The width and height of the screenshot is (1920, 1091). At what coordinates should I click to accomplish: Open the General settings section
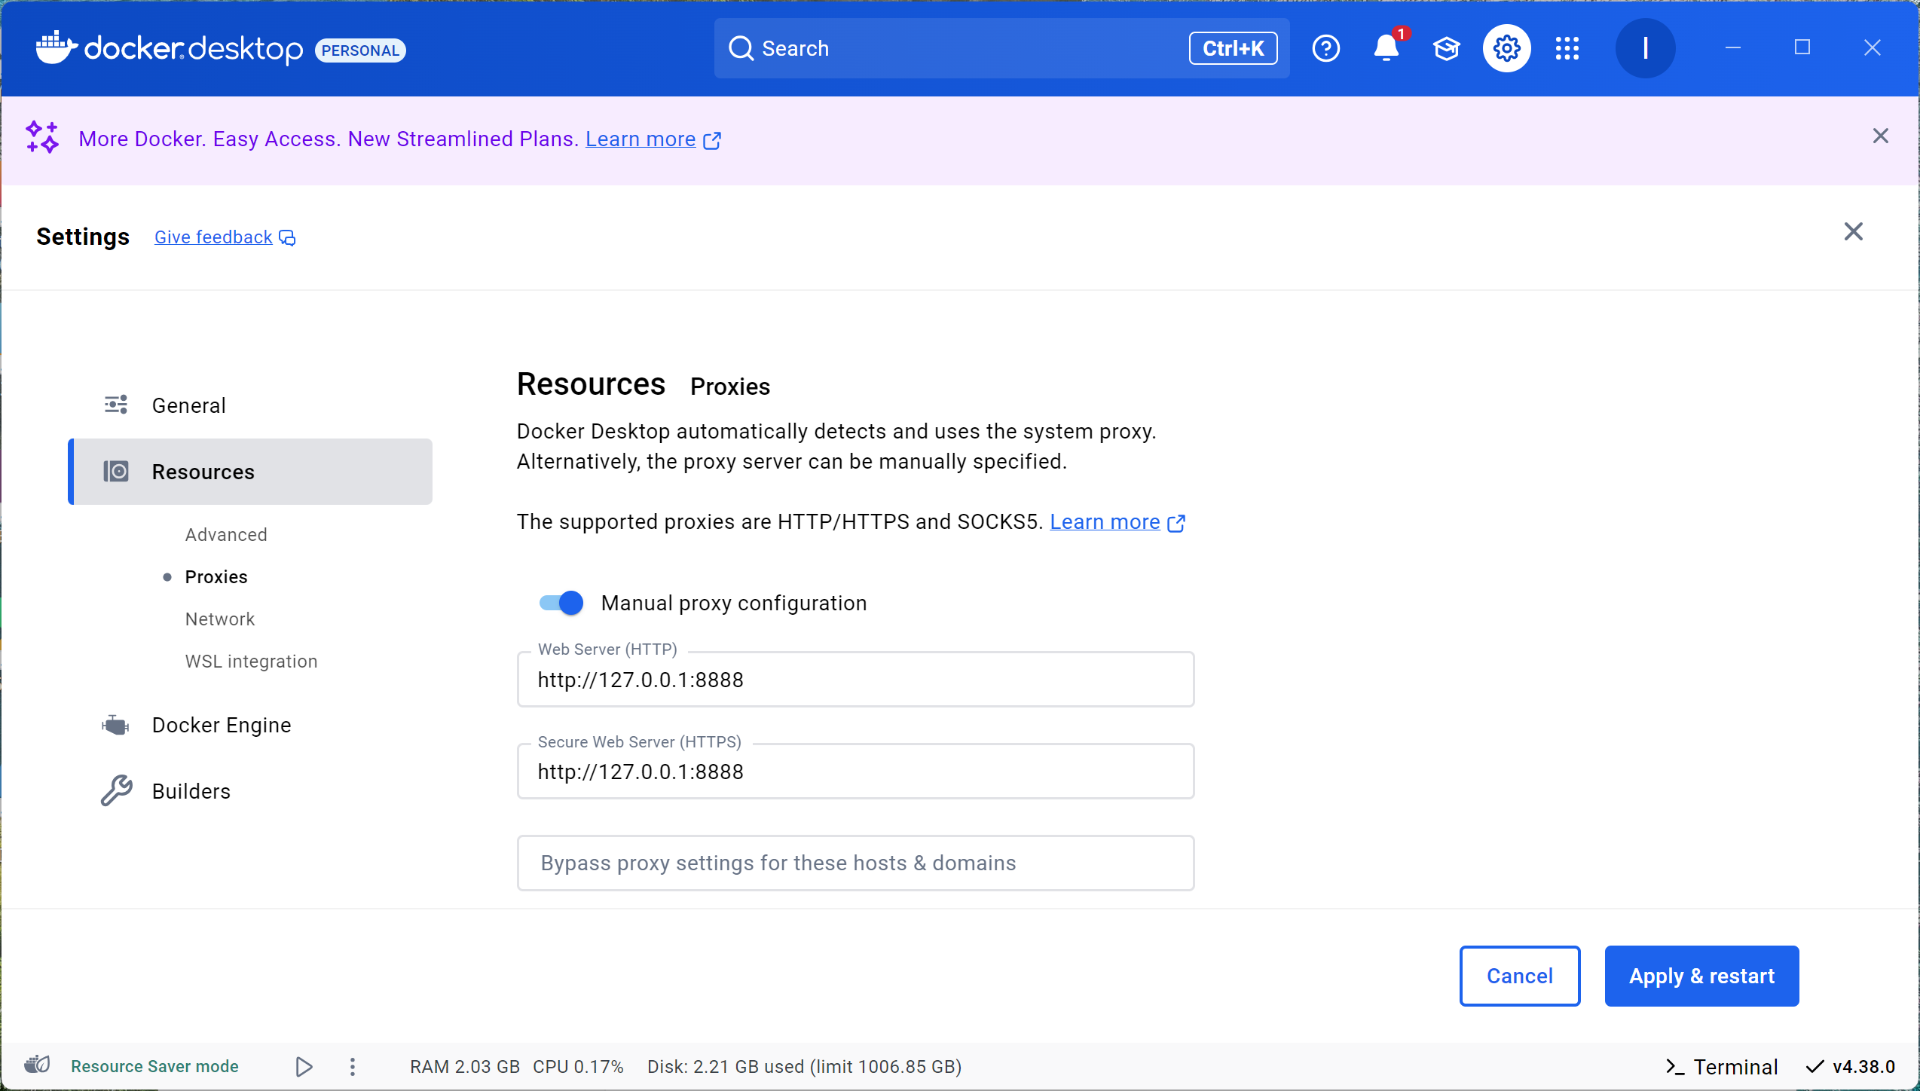(x=250, y=405)
